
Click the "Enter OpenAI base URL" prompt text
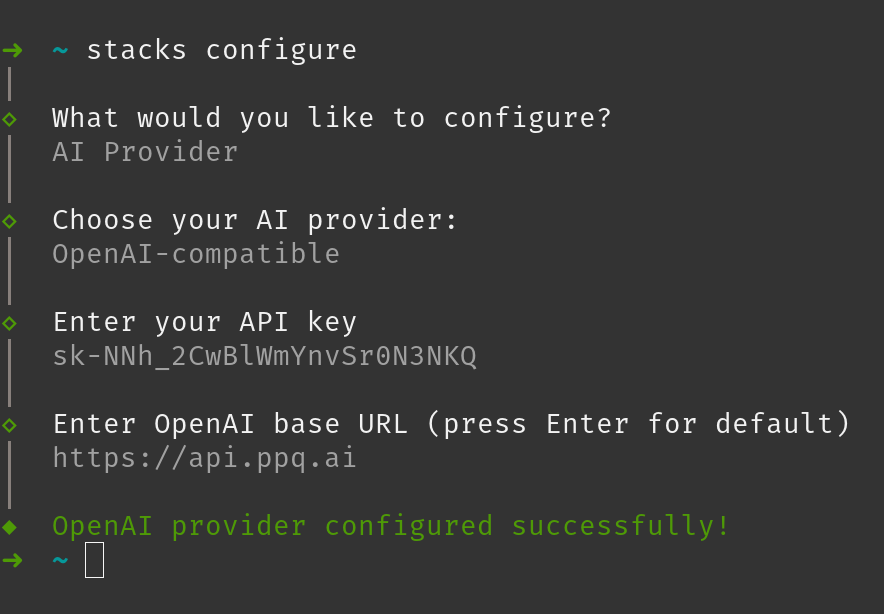pos(451,424)
